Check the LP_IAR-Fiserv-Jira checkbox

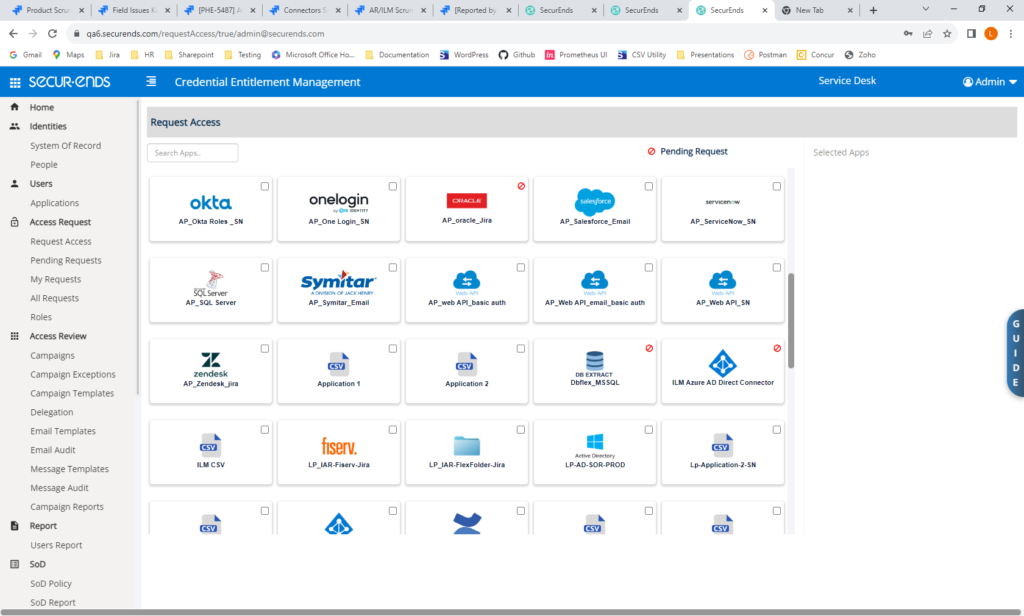pos(392,430)
